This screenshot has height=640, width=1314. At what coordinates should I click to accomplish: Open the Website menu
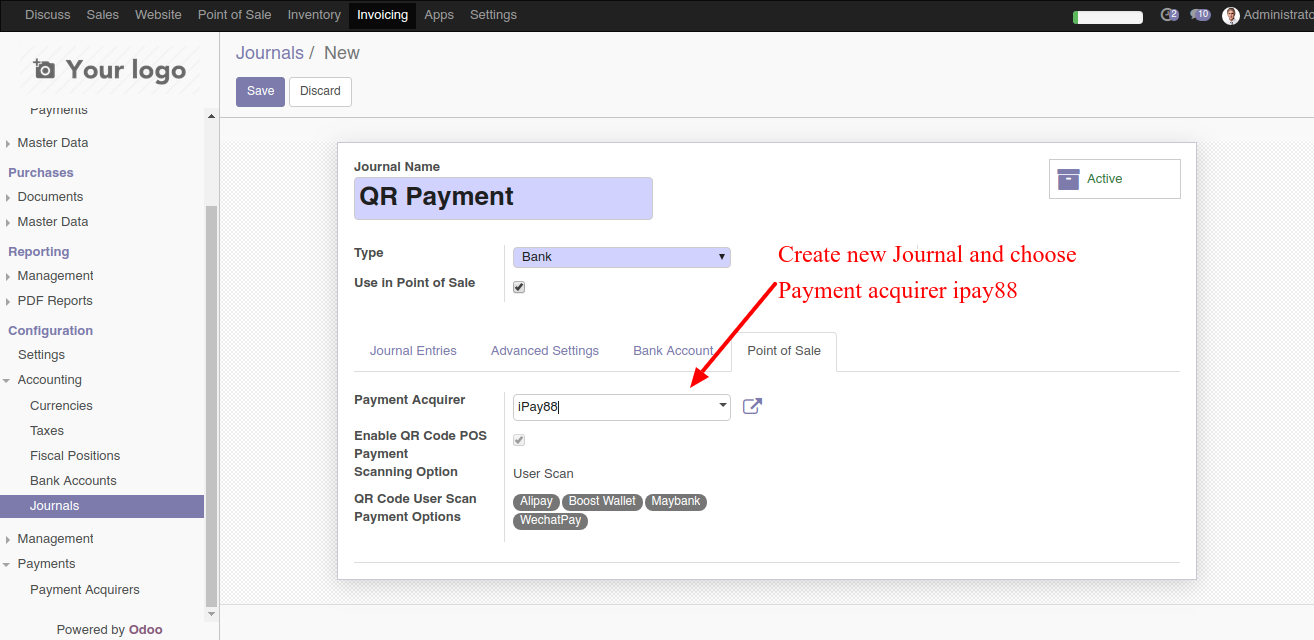coord(158,15)
